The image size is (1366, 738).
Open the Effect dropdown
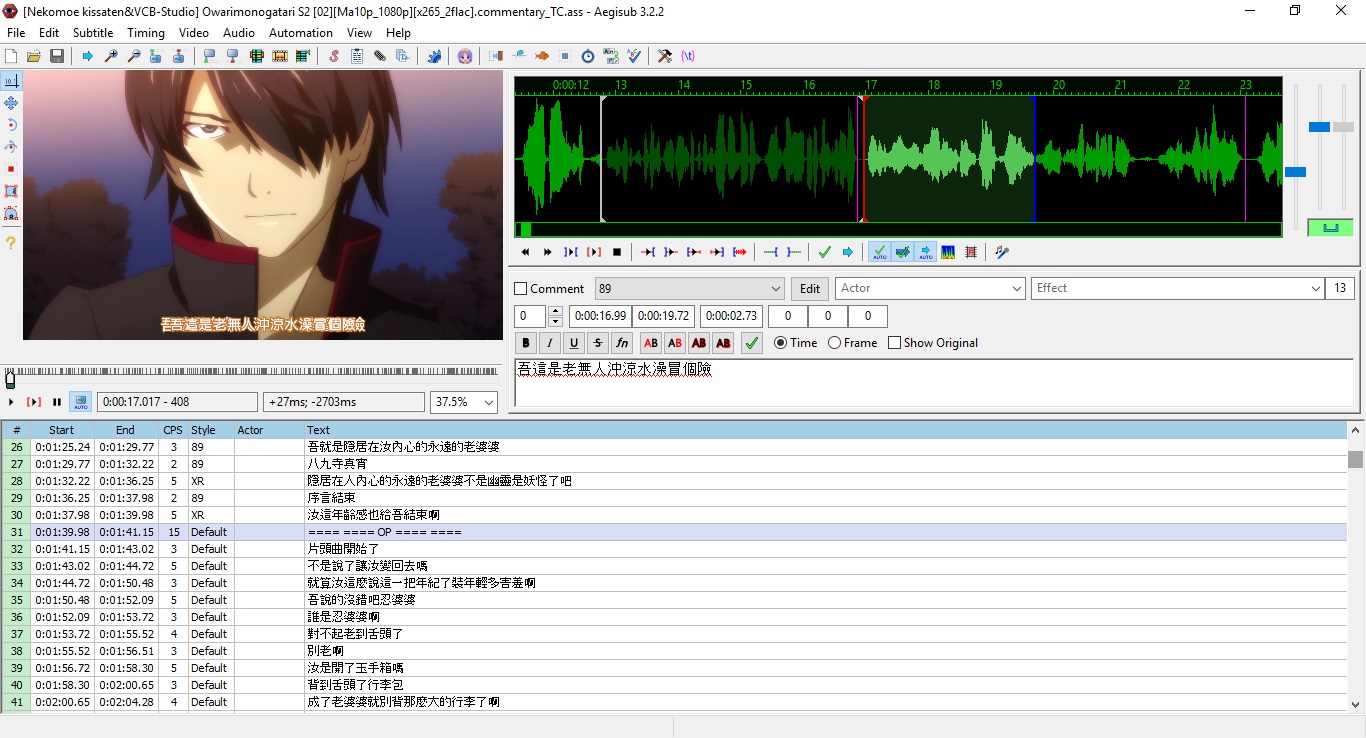point(1178,288)
